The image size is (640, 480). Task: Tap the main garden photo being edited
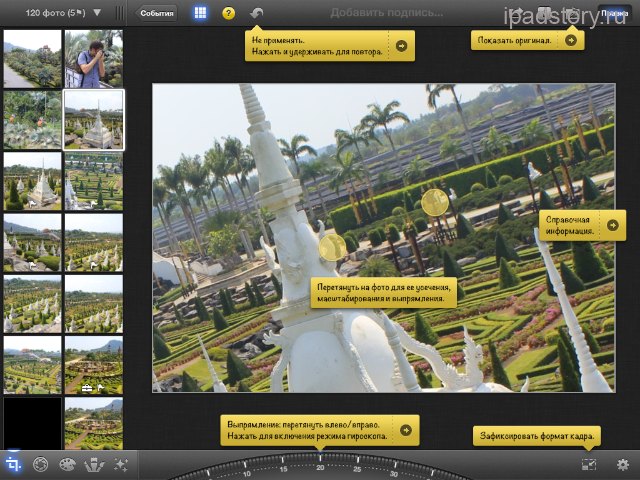pyautogui.click(x=384, y=238)
